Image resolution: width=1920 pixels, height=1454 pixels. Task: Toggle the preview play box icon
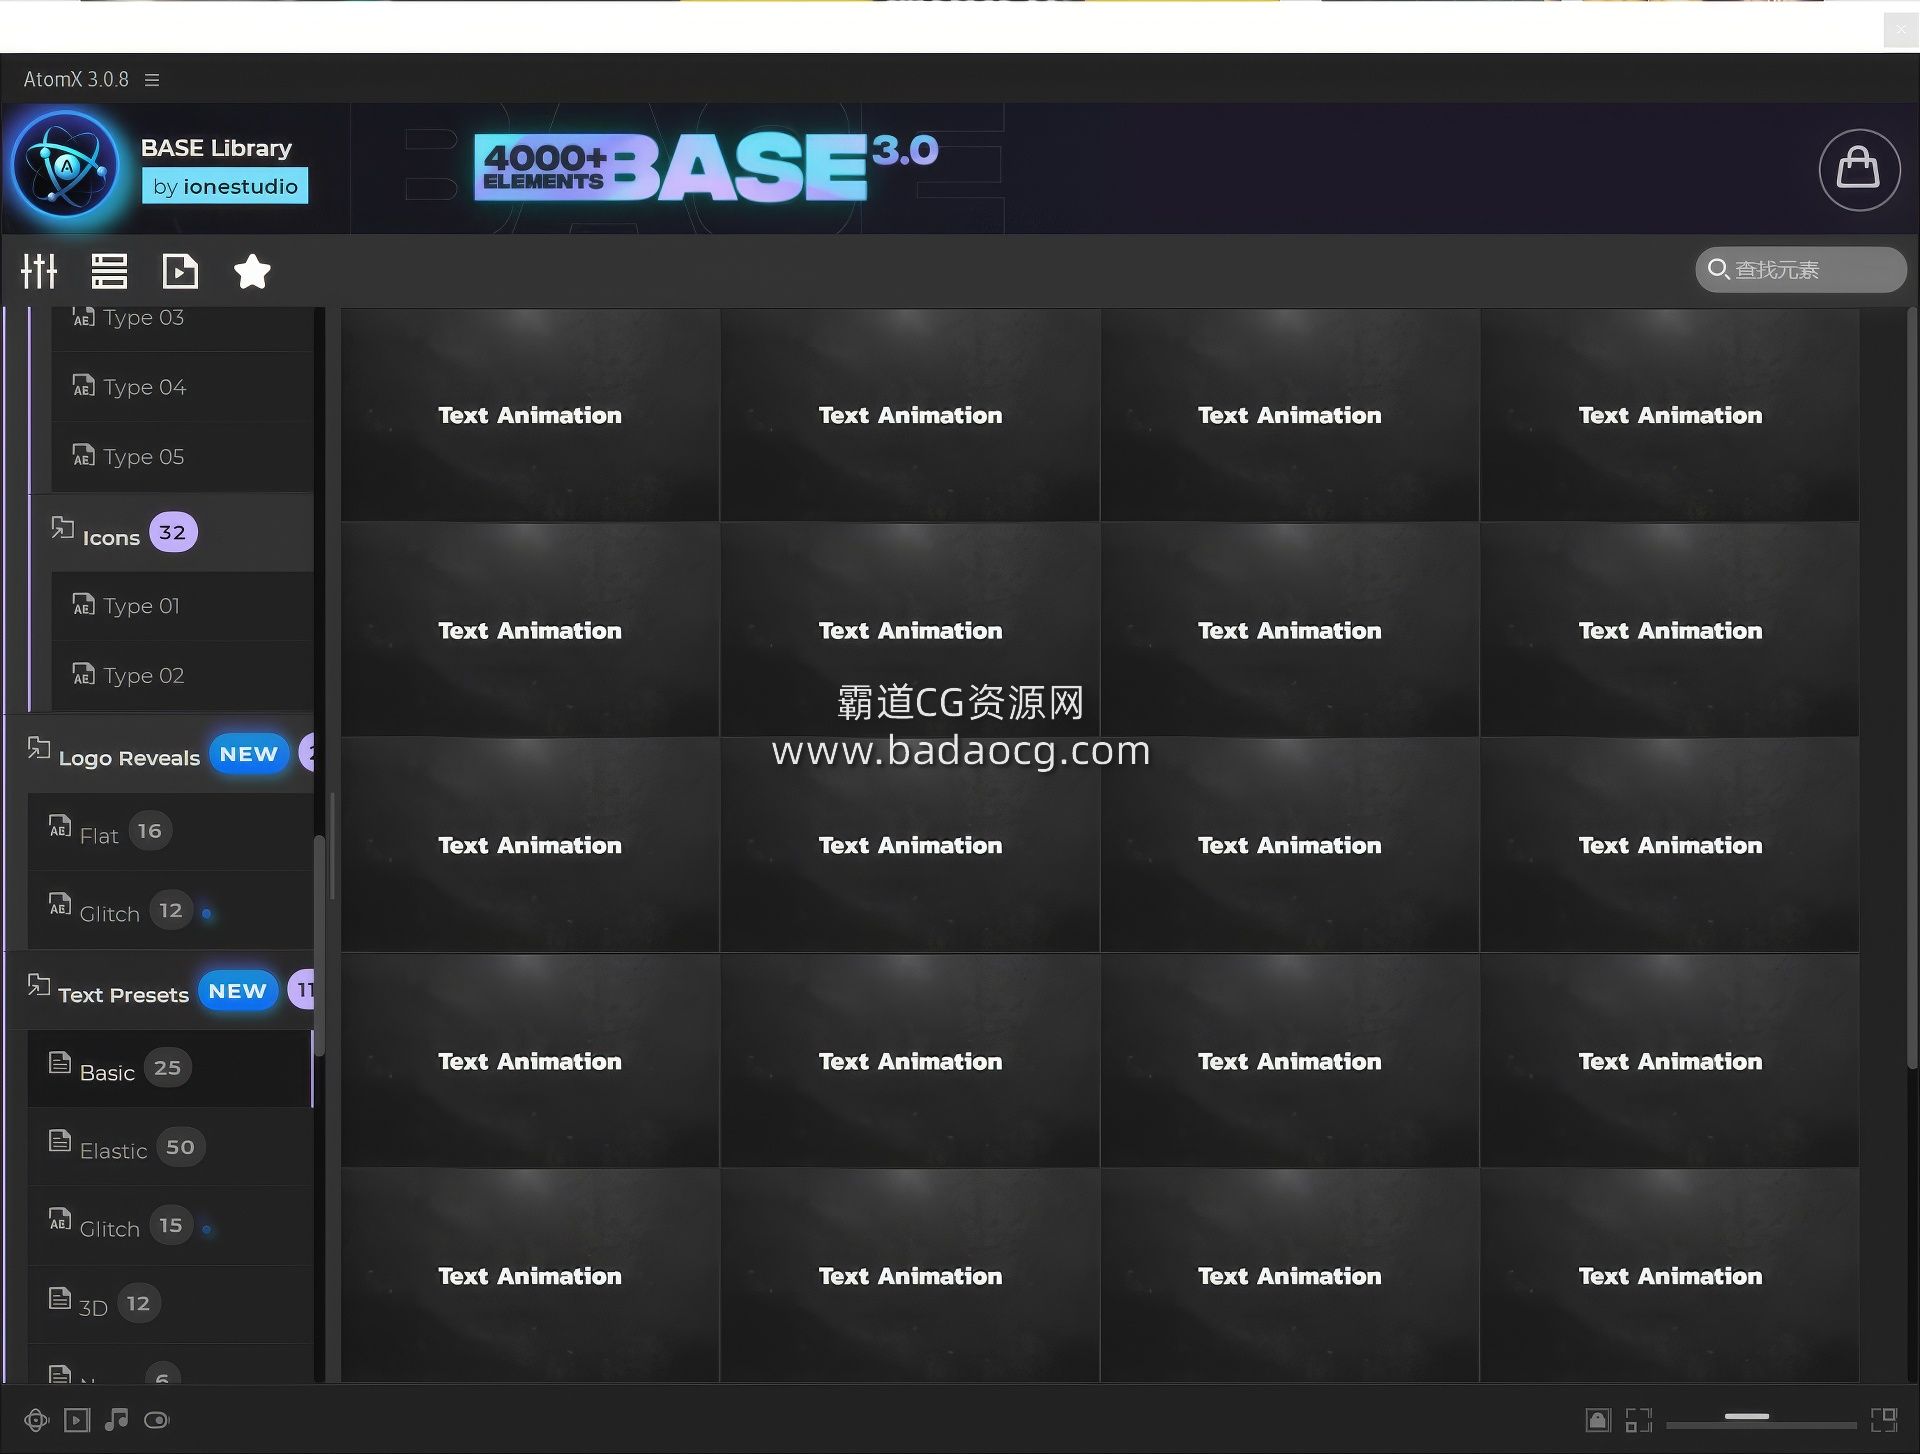click(x=77, y=1420)
